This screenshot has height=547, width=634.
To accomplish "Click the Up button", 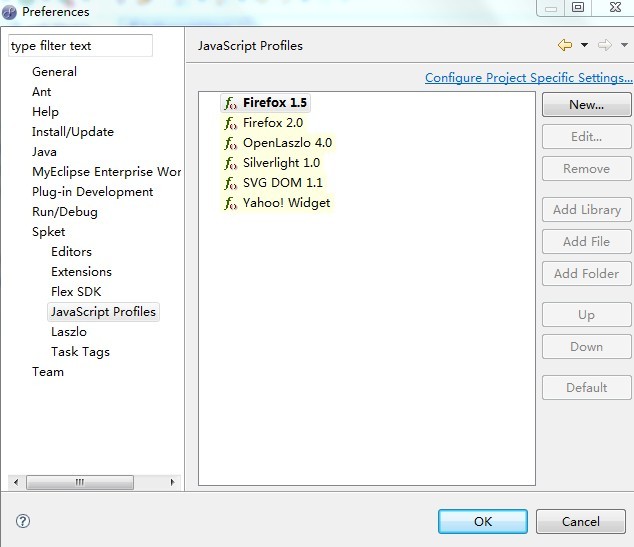I will coord(586,315).
